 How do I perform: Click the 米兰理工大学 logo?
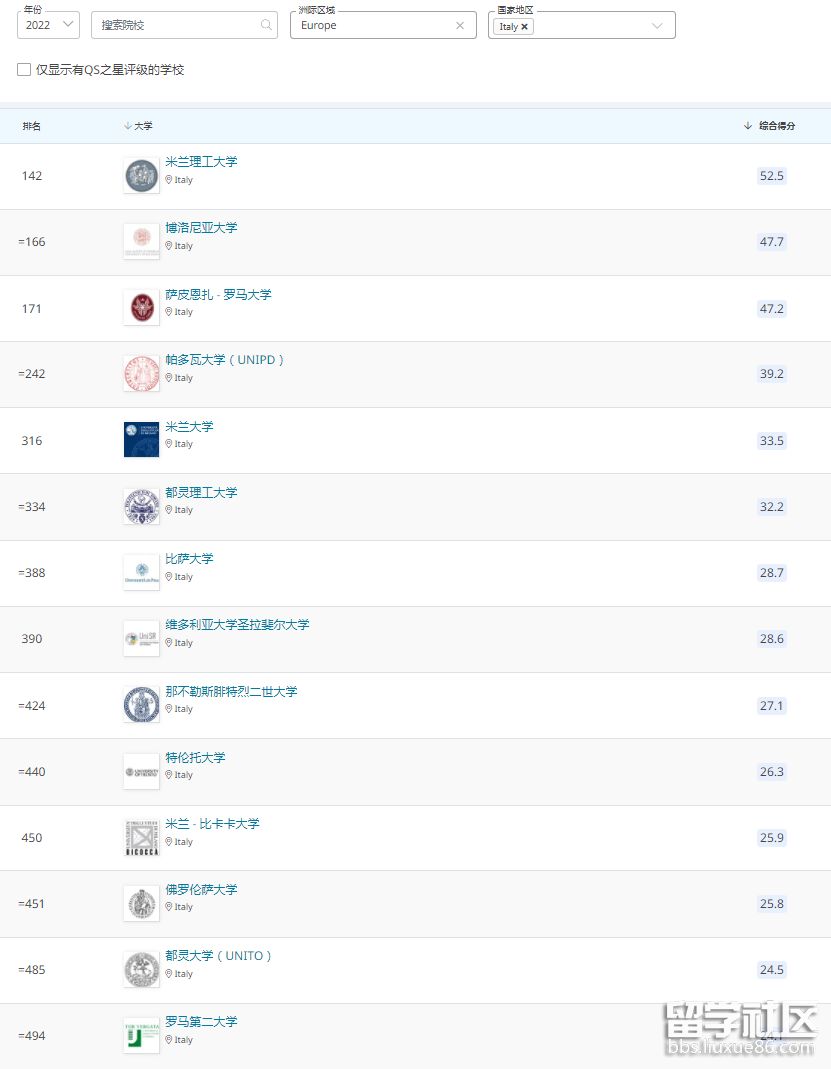141,176
